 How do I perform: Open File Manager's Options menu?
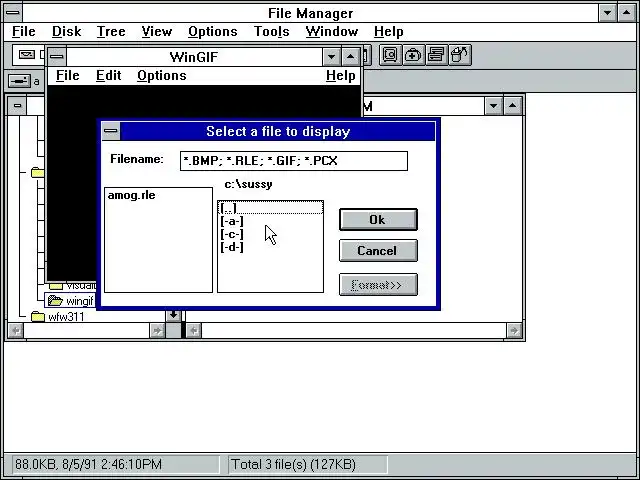point(213,31)
